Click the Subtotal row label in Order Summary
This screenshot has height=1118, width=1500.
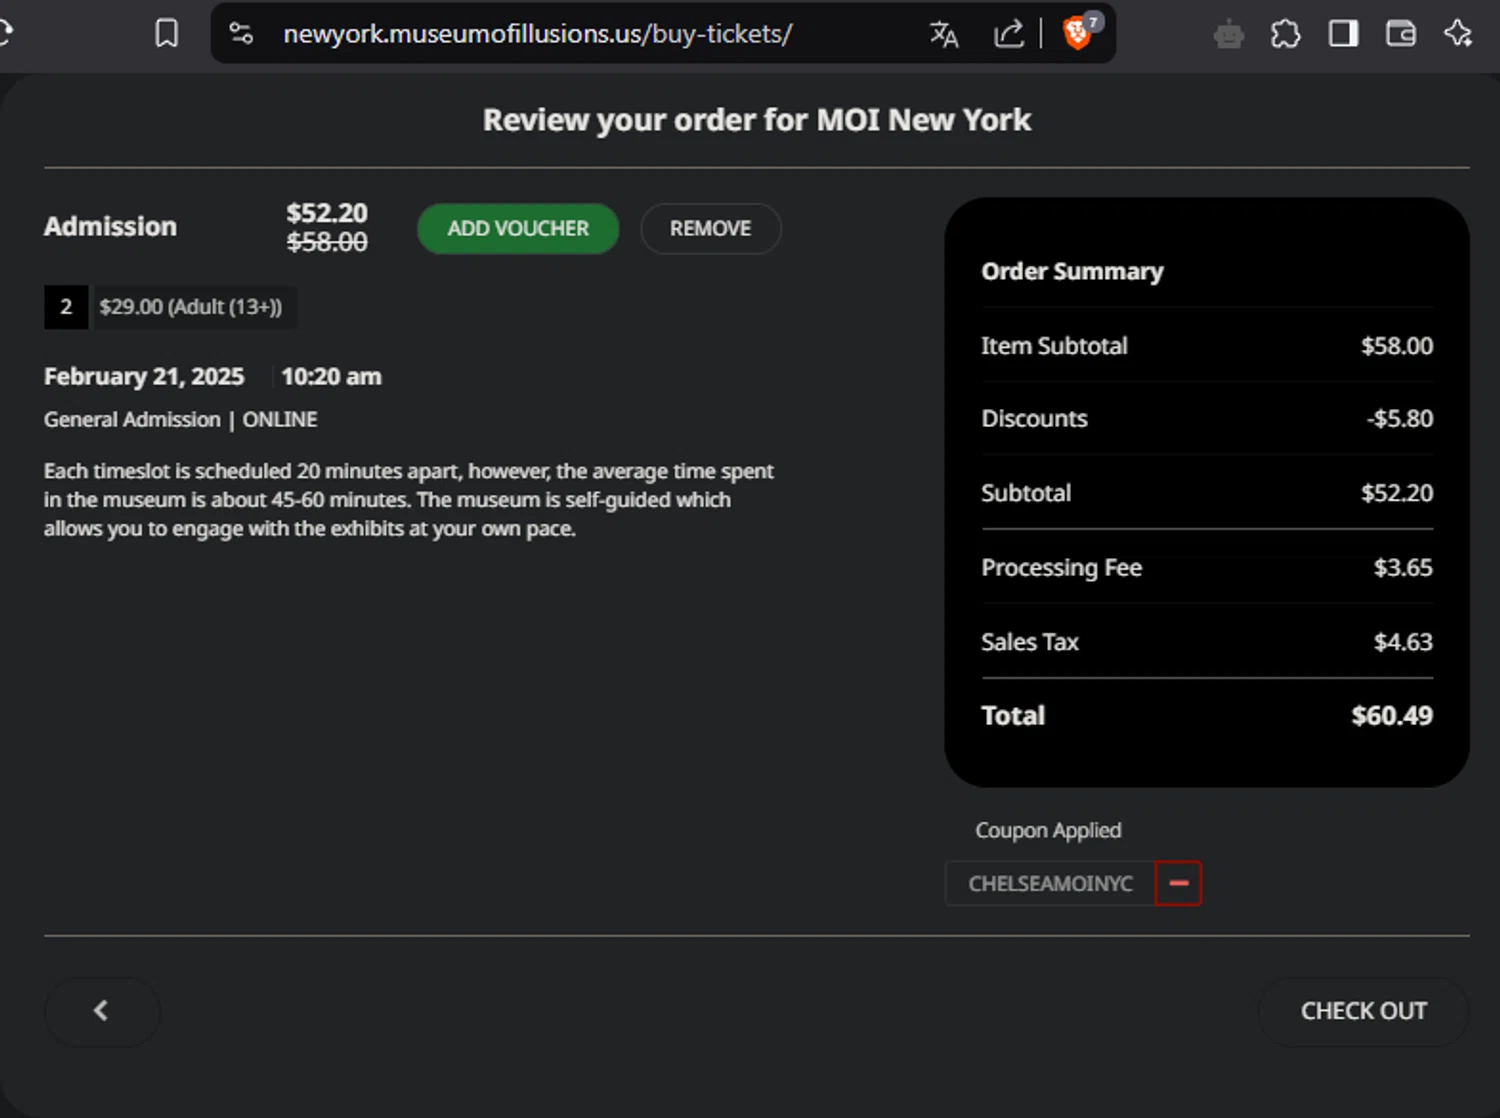(x=1026, y=493)
